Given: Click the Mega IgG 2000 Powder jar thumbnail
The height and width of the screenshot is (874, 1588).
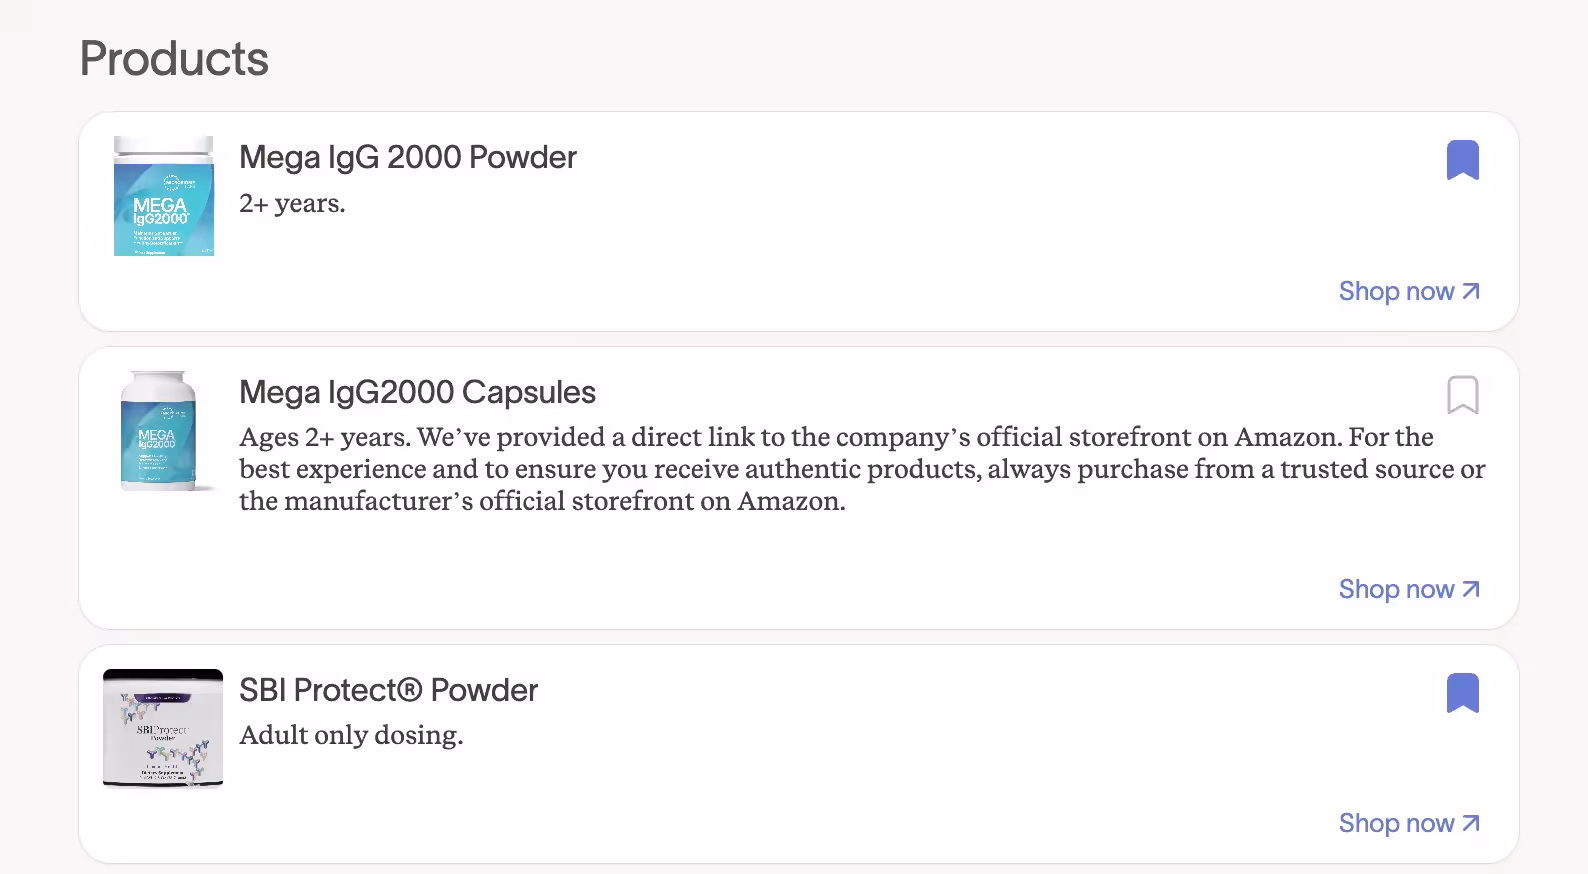Looking at the screenshot, I should tap(163, 197).
